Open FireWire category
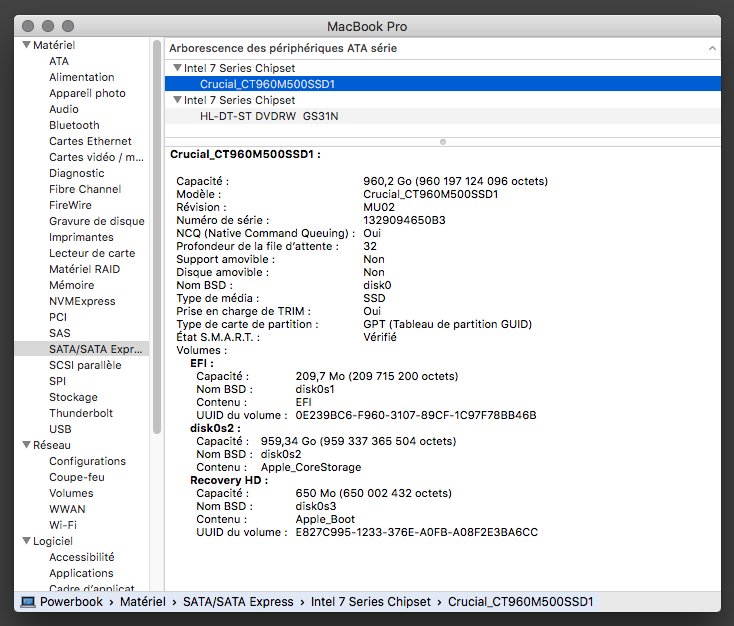 tap(70, 205)
